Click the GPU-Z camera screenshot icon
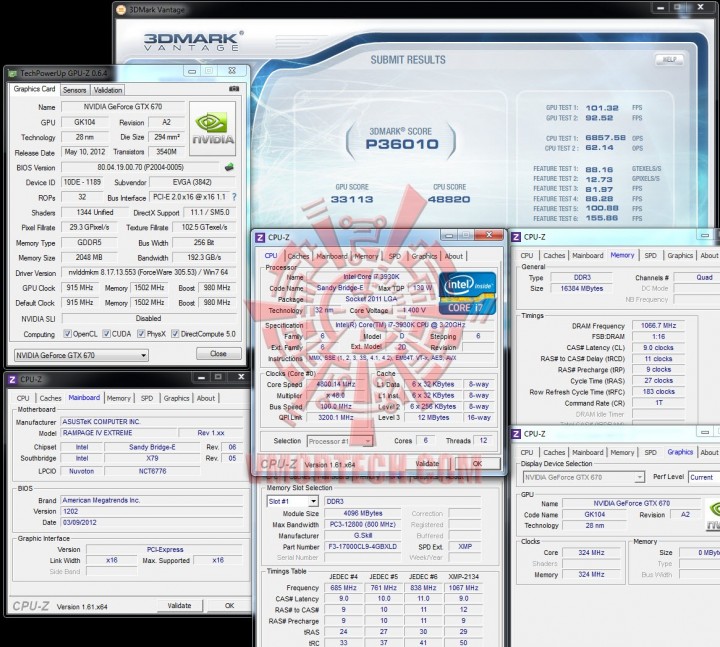Image resolution: width=720 pixels, height=647 pixels. 234,89
